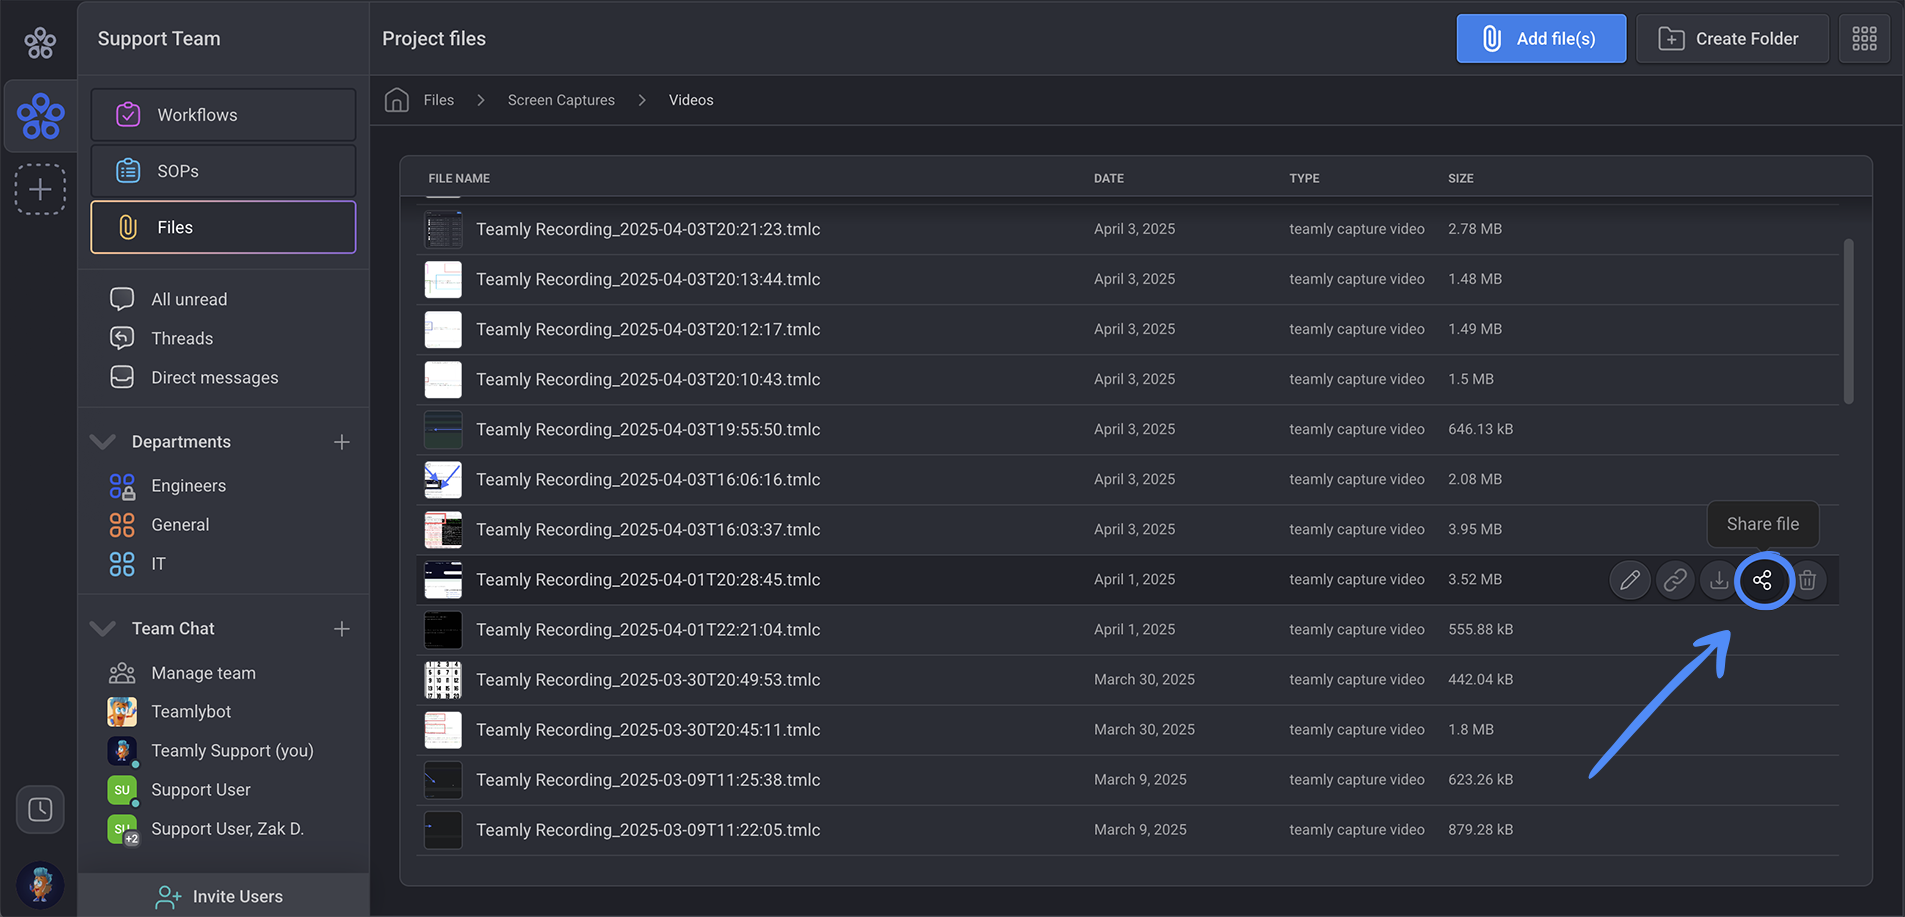Select Teamly Recording_2025-04-03T20:13:44.tmlc
This screenshot has height=917, width=1905.
[x=648, y=279]
